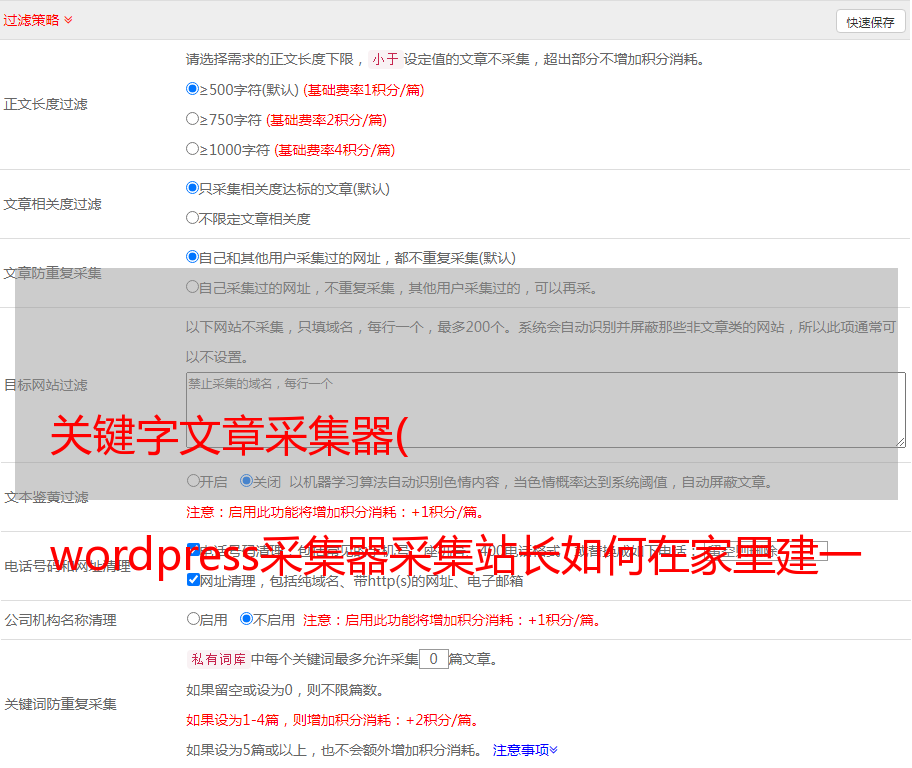
Task: Click the 文章相关度过滤 row label
Action: click(52, 204)
